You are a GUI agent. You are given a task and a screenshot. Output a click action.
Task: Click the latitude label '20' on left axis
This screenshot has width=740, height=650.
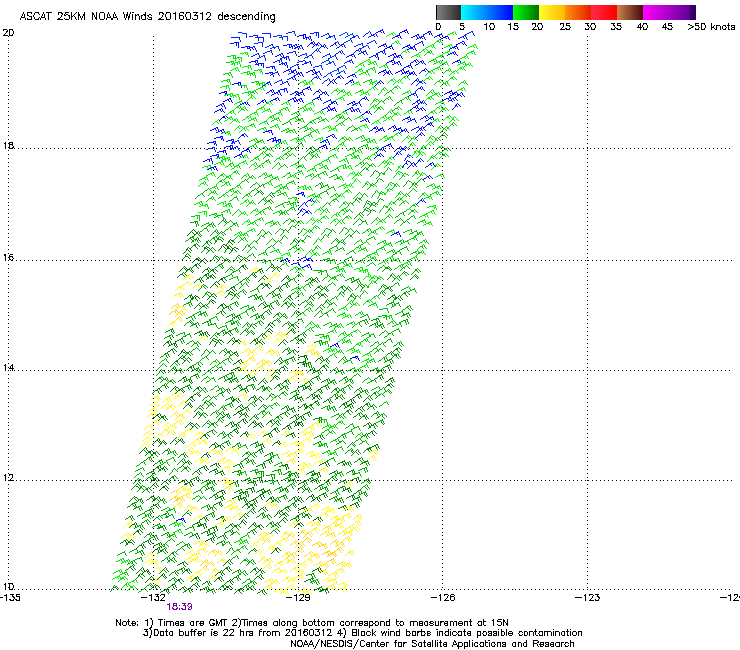[8, 33]
